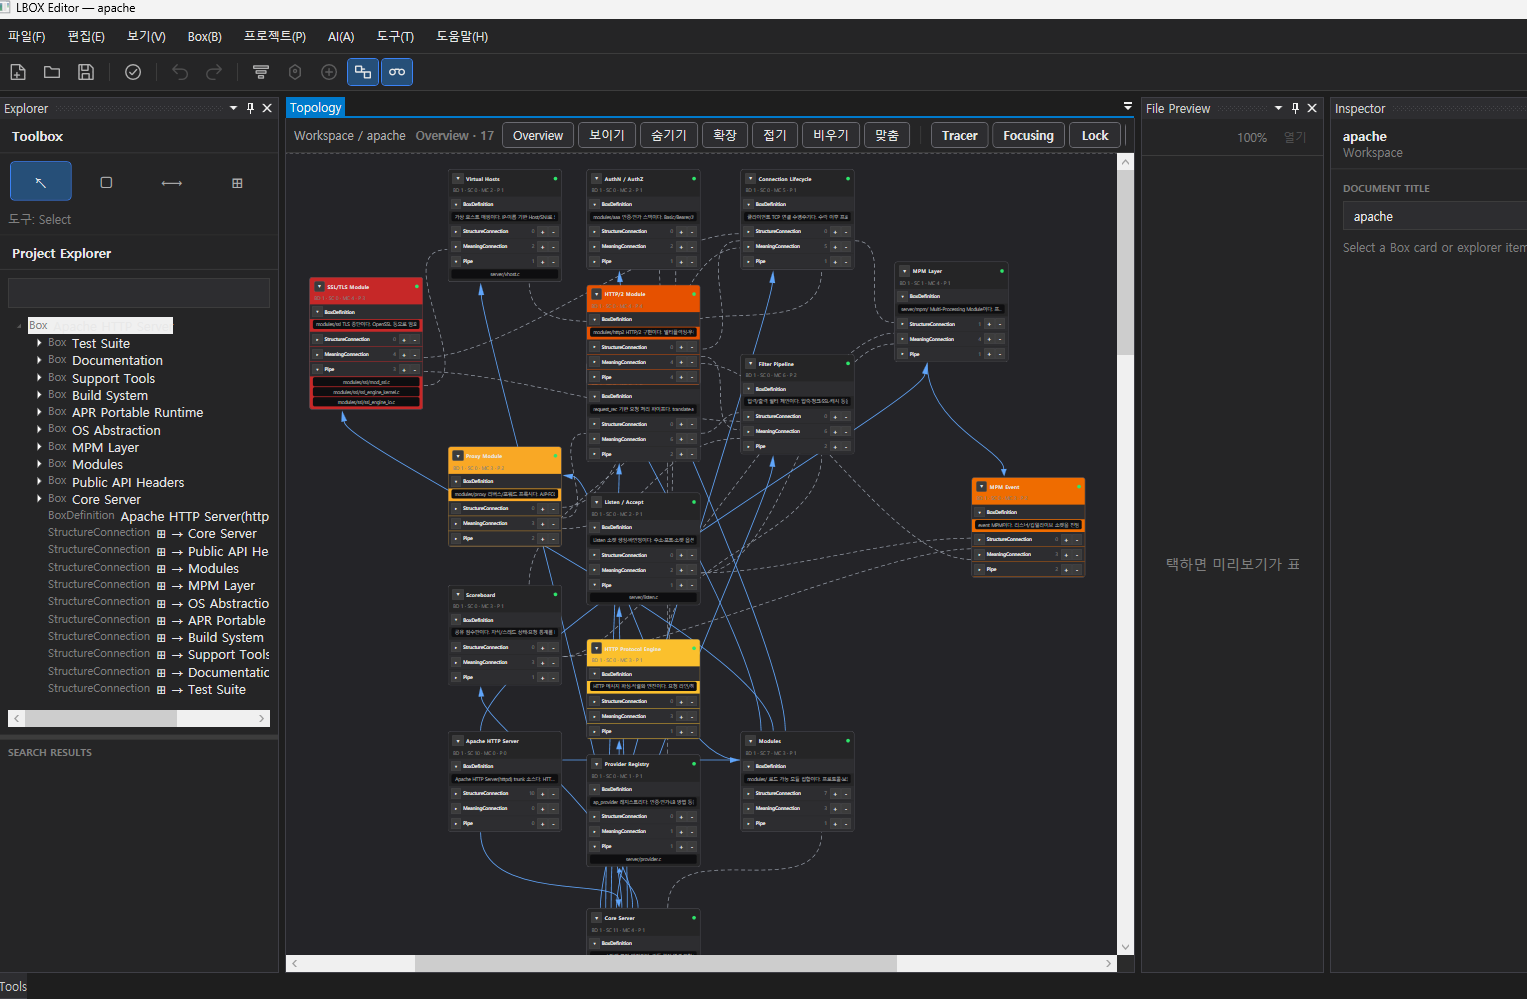Toggle the Tracer mode
1527x999 pixels.
tap(960, 135)
